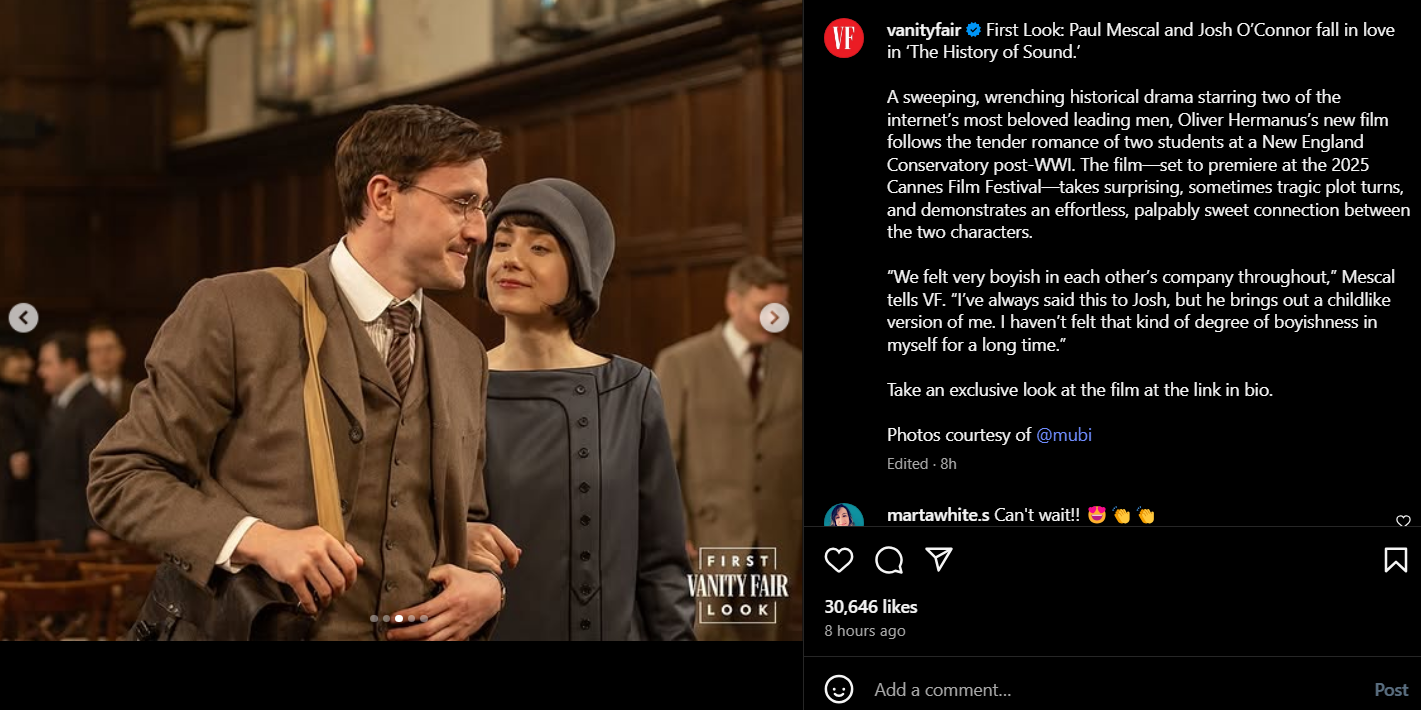The image size is (1421, 710).
Task: Like the post with the heart icon
Action: click(x=839, y=560)
